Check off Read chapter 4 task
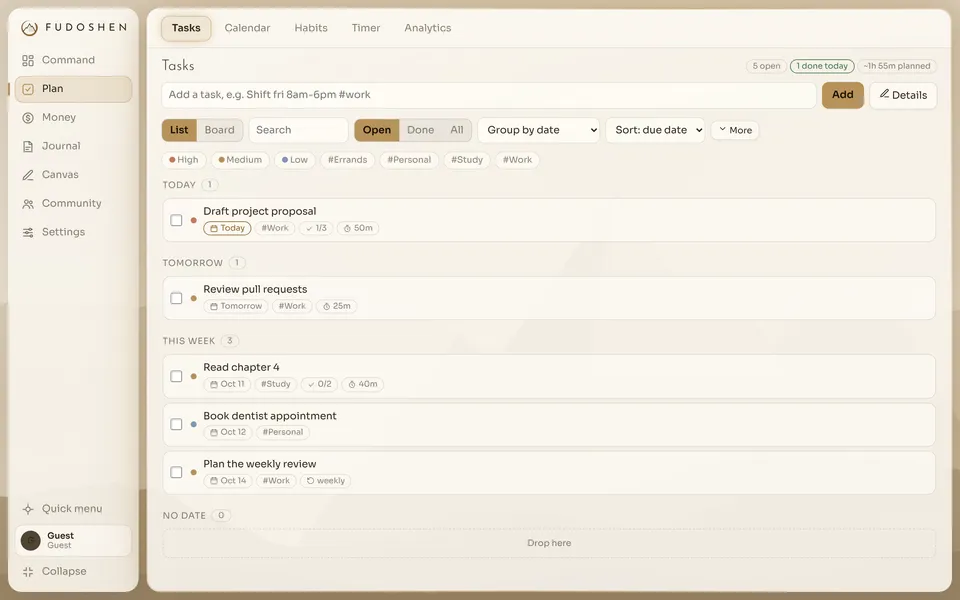 click(176, 376)
